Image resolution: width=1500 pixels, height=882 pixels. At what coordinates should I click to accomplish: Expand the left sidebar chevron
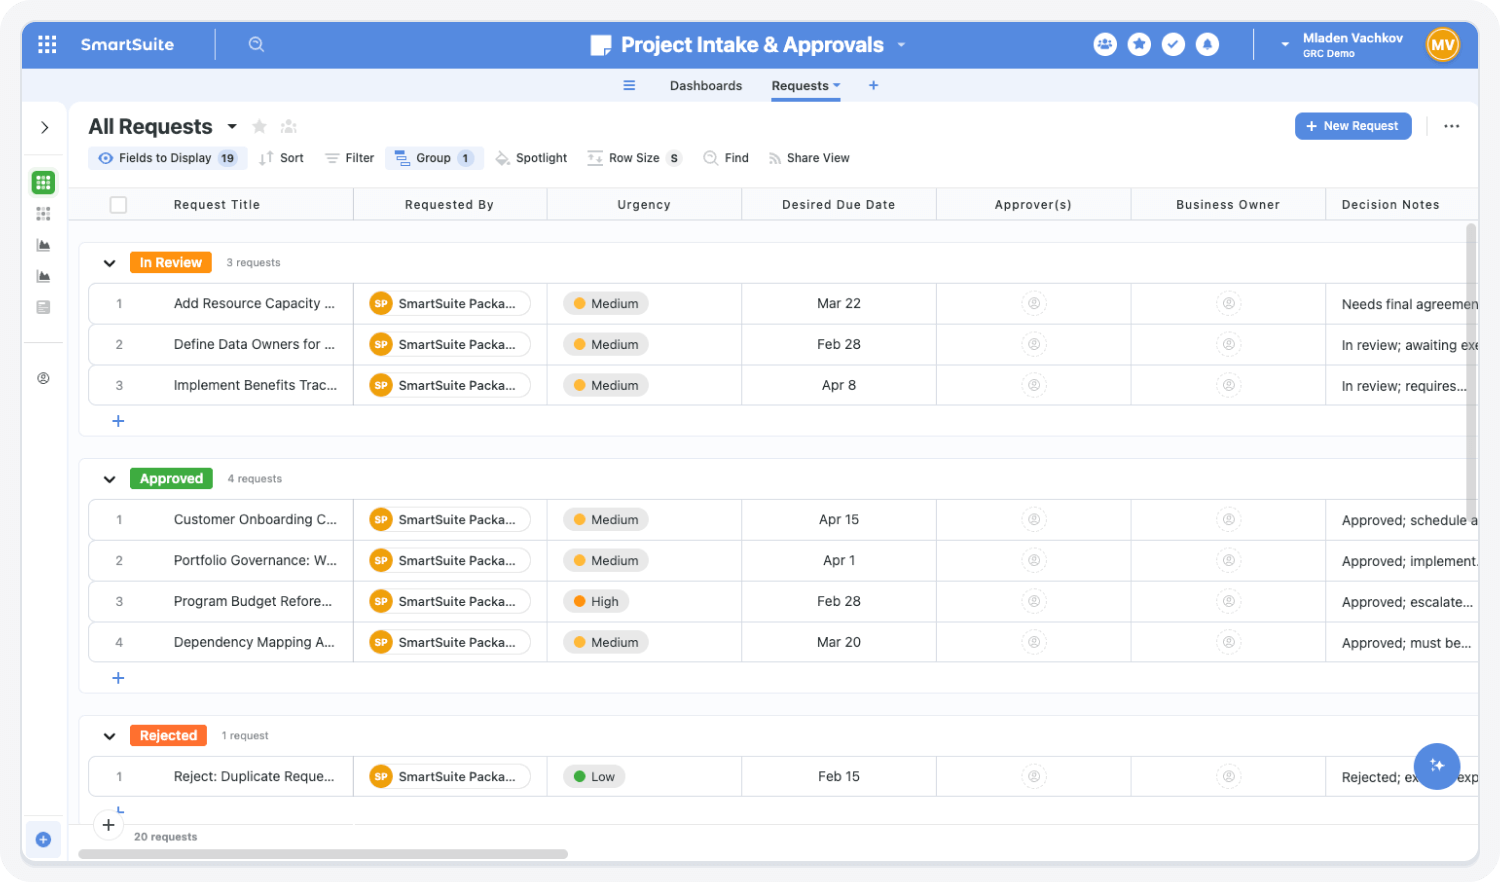[x=44, y=127]
